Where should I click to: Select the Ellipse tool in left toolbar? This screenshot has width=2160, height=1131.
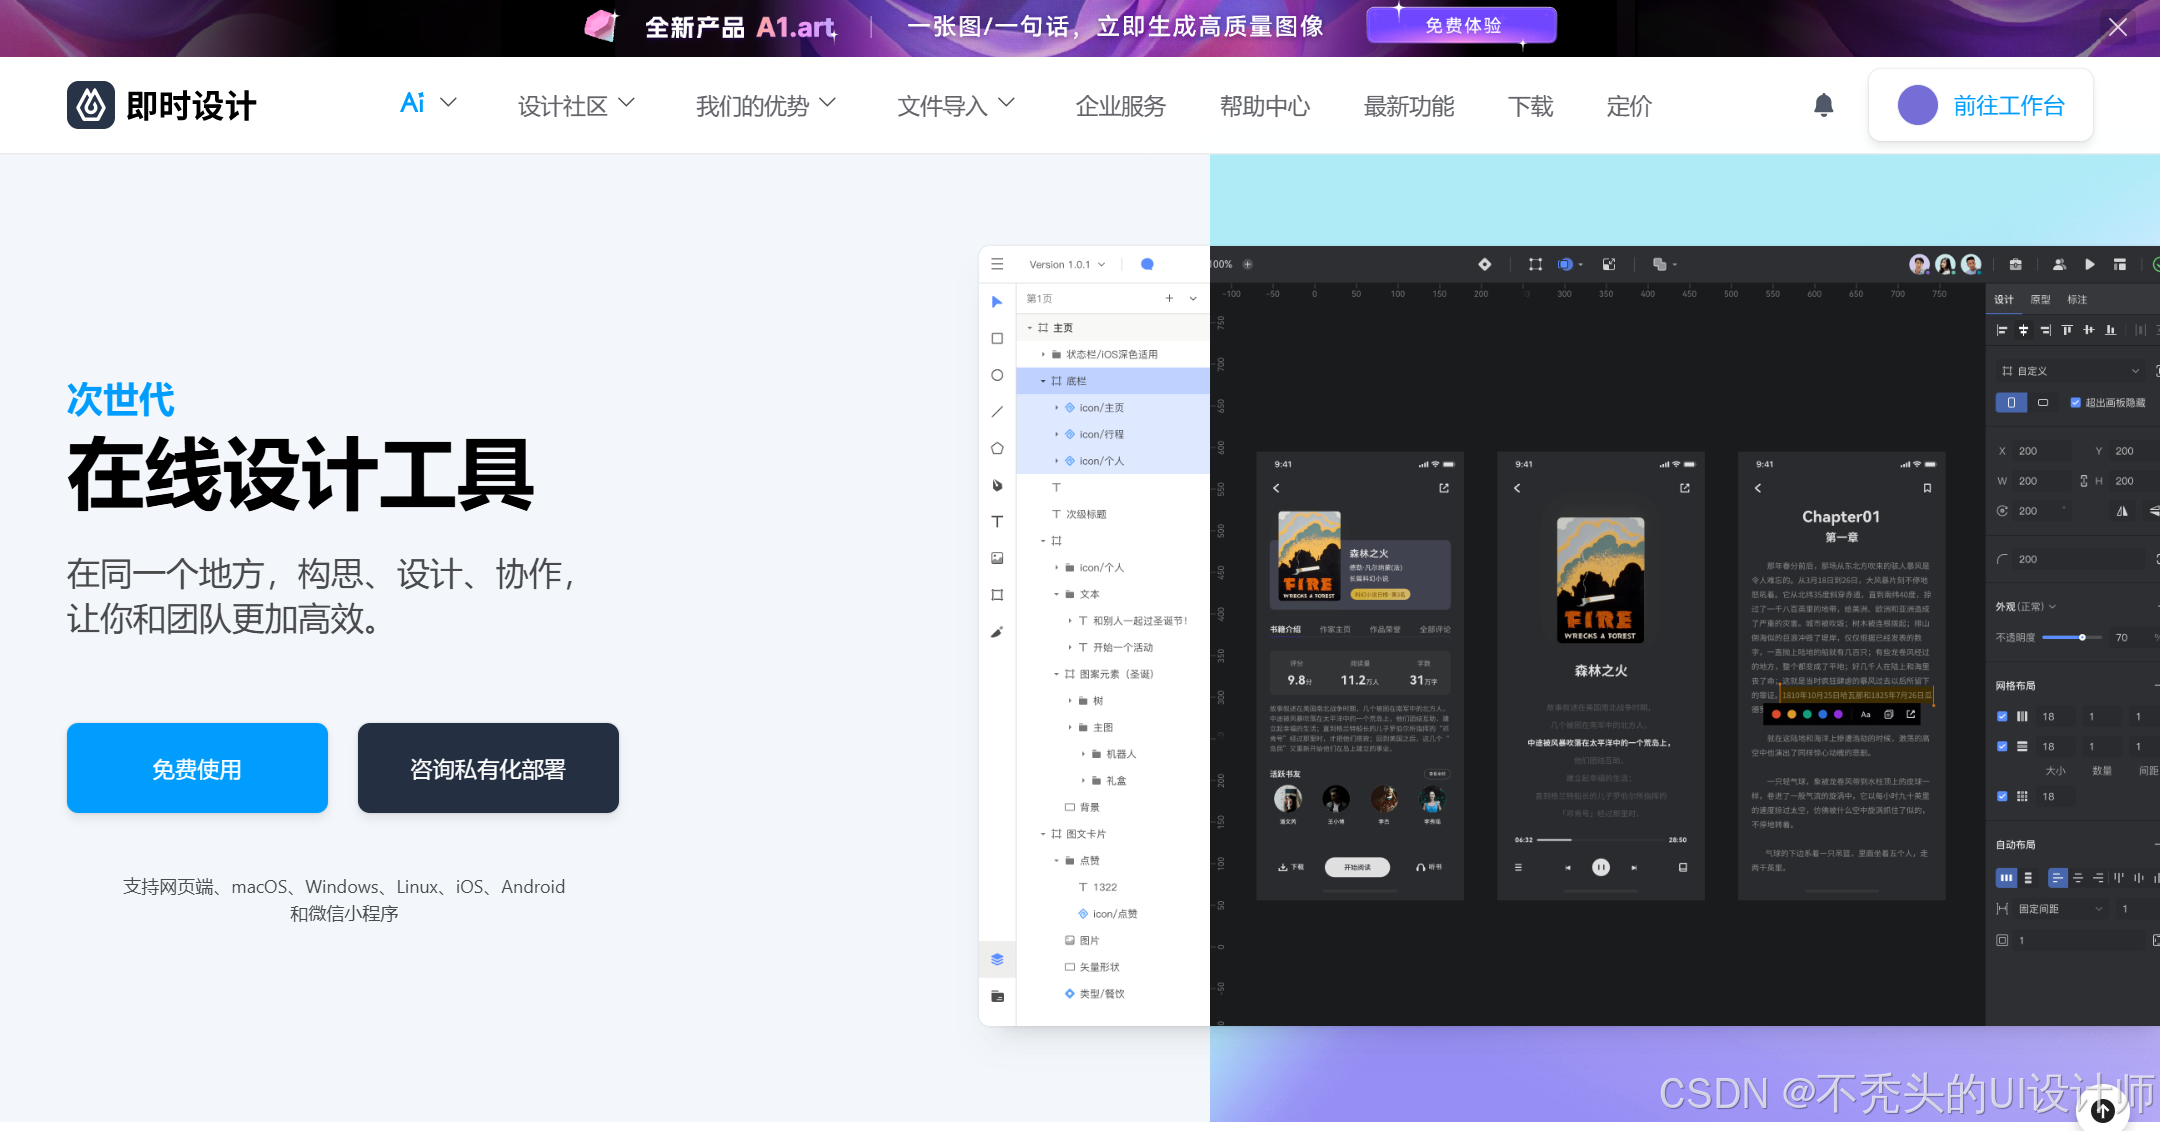pos(997,375)
